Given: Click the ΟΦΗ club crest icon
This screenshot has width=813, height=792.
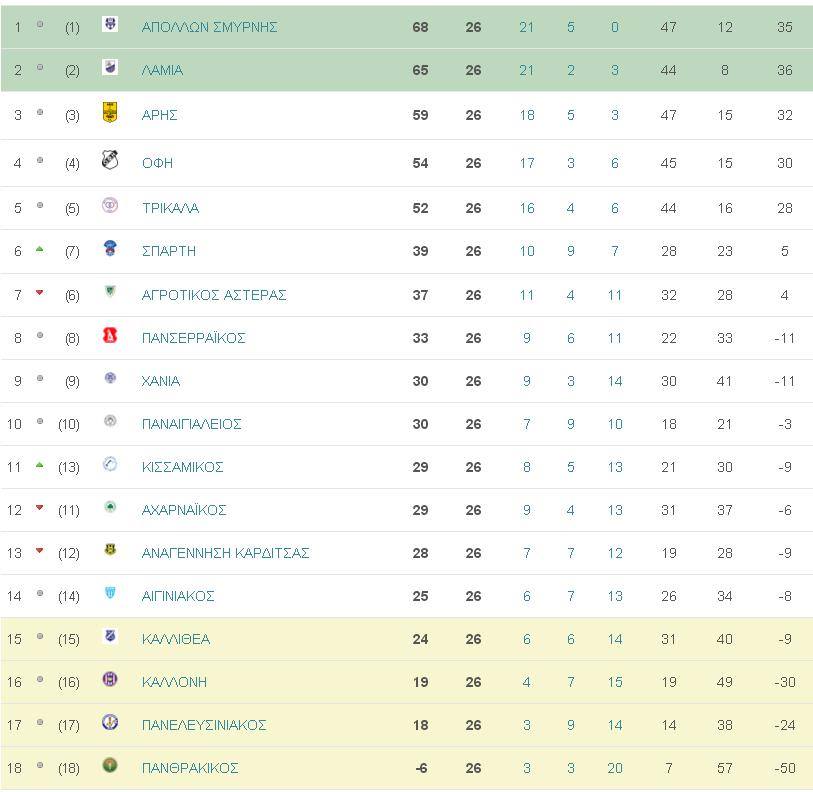Looking at the screenshot, I should (110, 160).
